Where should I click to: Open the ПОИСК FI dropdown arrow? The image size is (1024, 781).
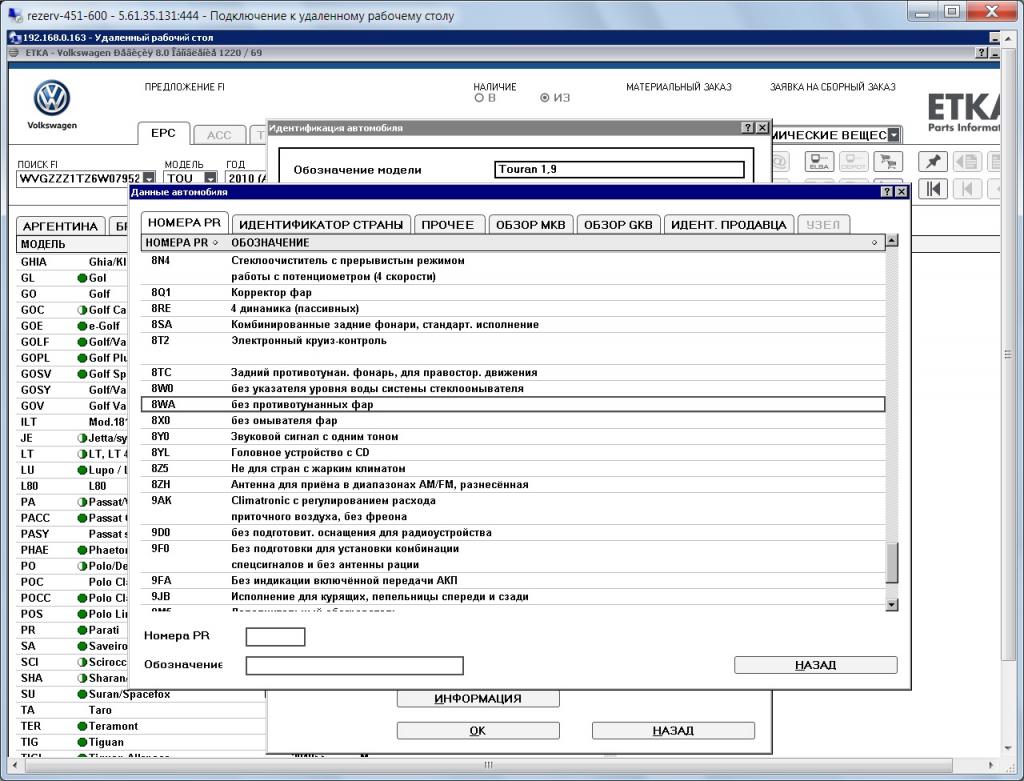point(149,178)
